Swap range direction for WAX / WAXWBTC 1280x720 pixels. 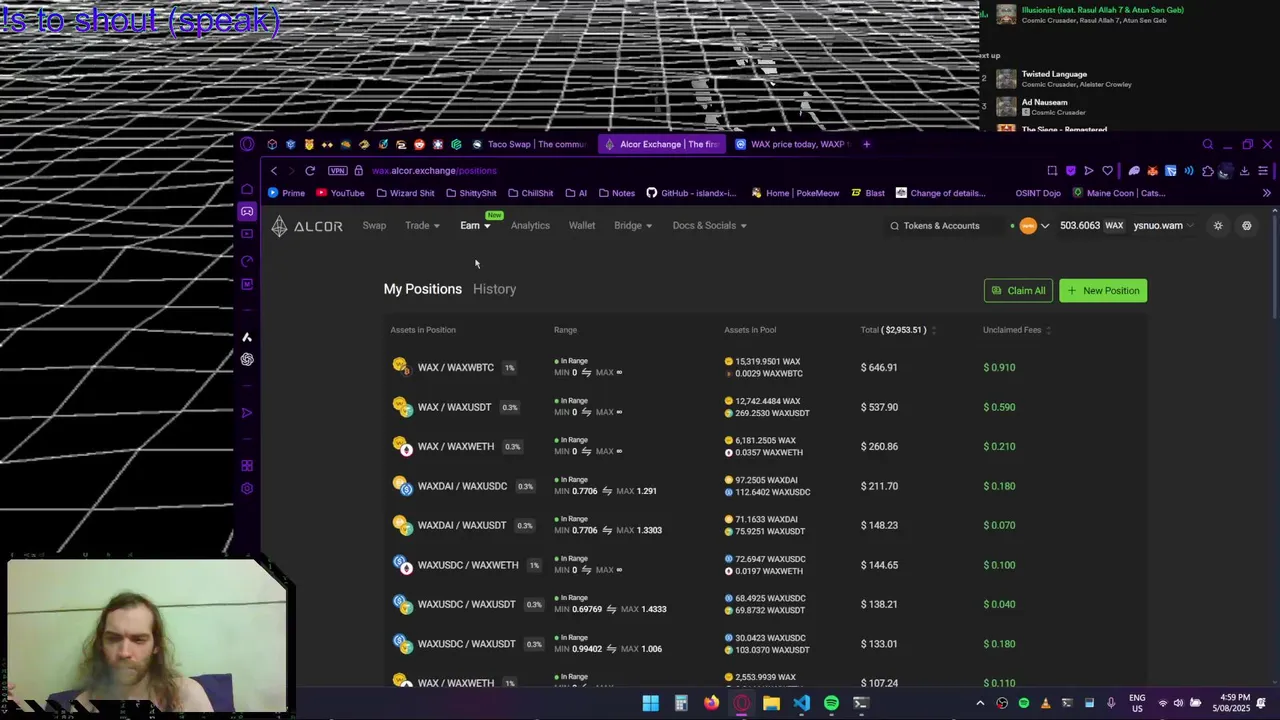[x=587, y=372]
